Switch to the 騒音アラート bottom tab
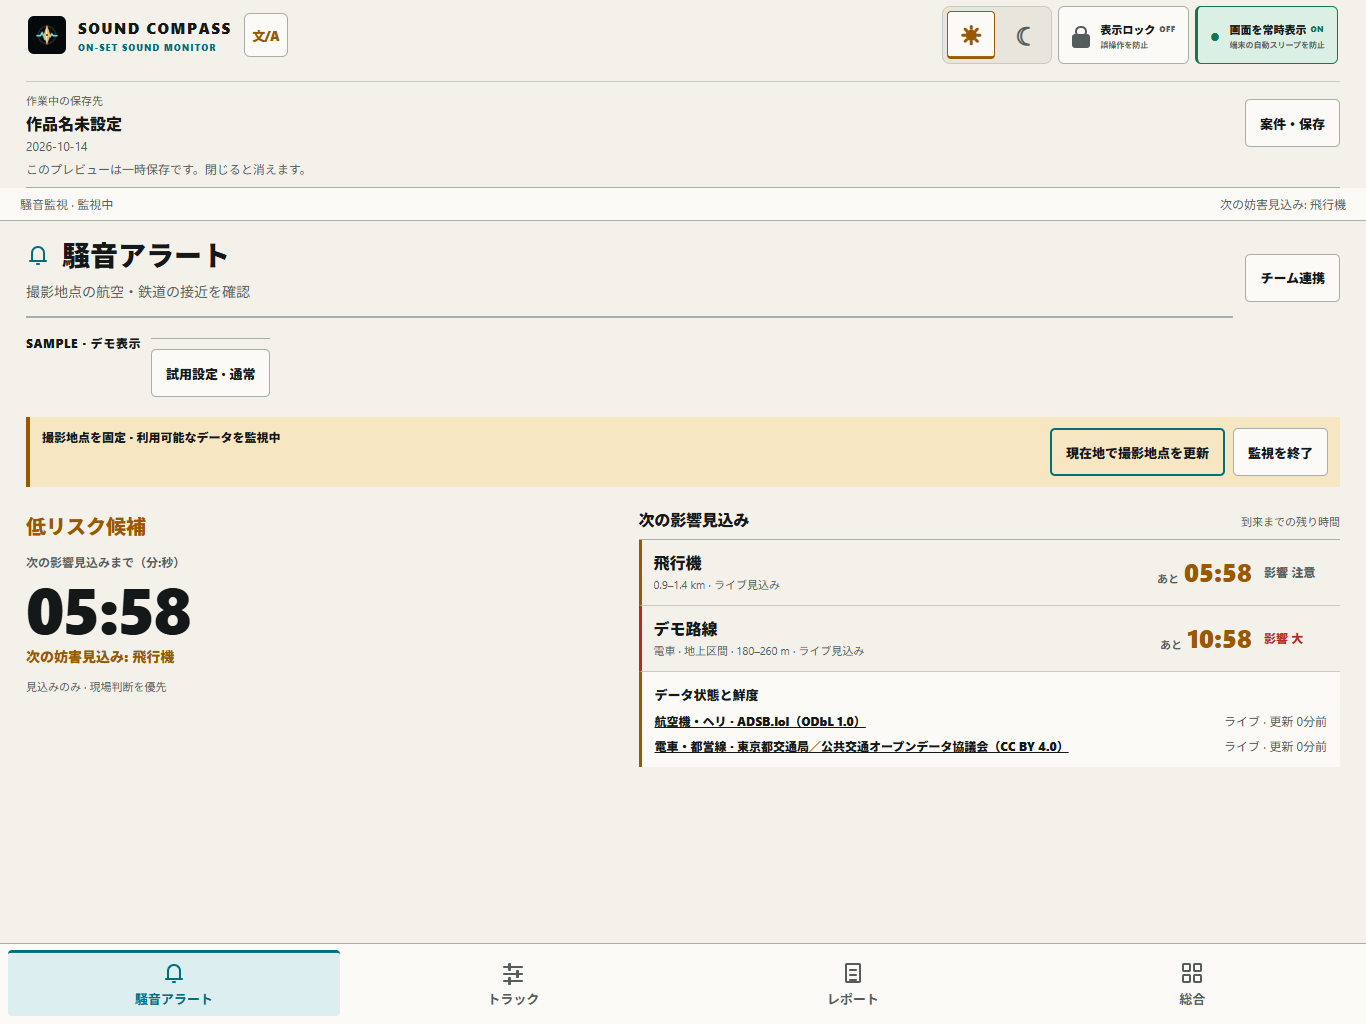Viewport: 1366px width, 1024px height. pyautogui.click(x=174, y=983)
